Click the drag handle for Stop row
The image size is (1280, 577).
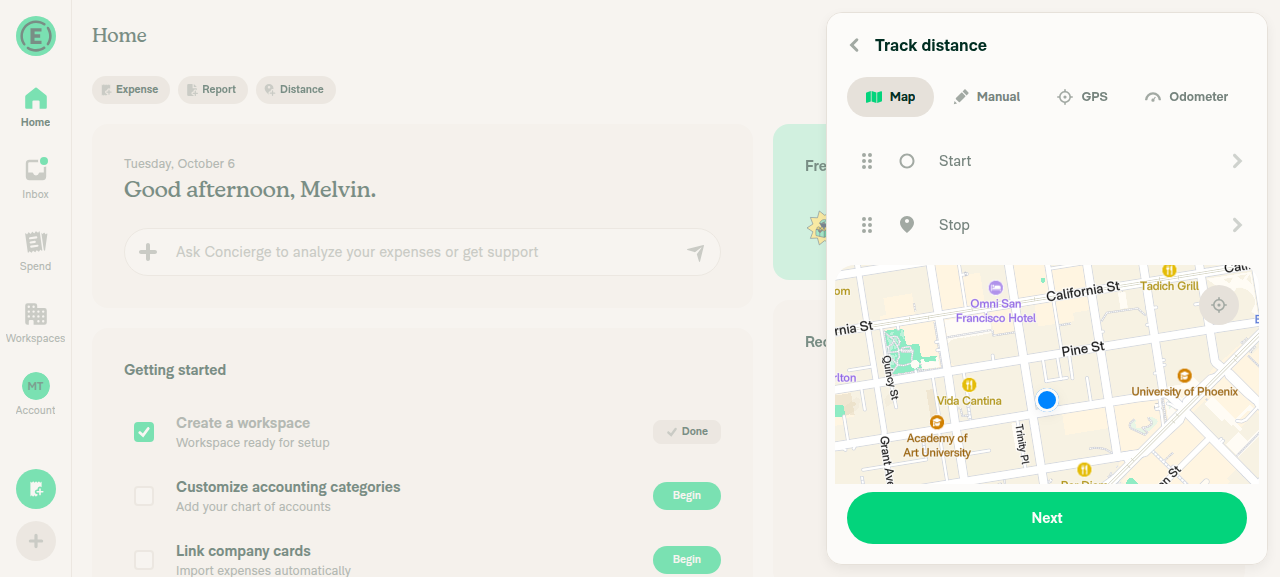click(867, 225)
